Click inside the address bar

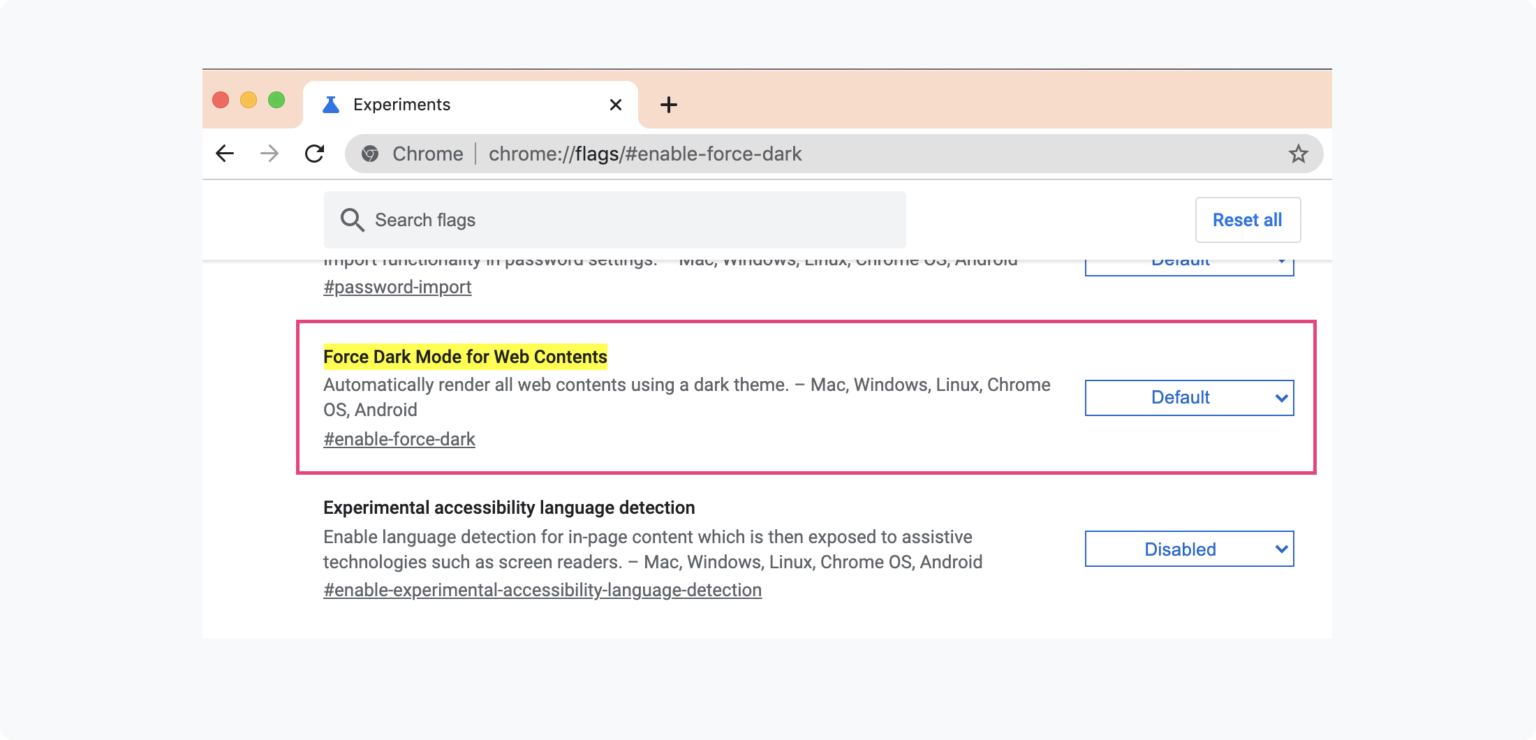(x=700, y=153)
